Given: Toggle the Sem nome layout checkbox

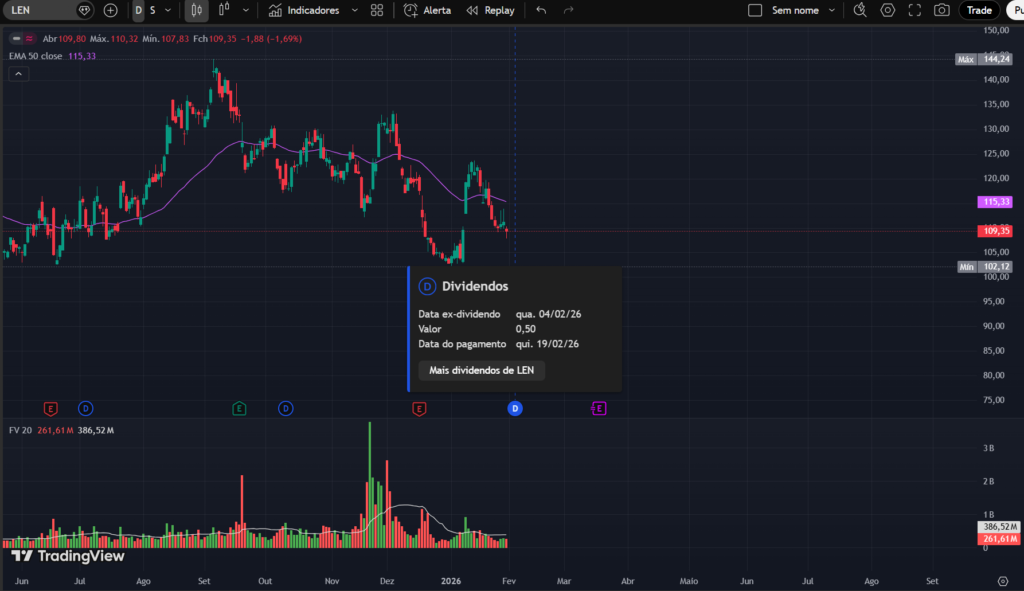Looking at the screenshot, I should tap(755, 10).
